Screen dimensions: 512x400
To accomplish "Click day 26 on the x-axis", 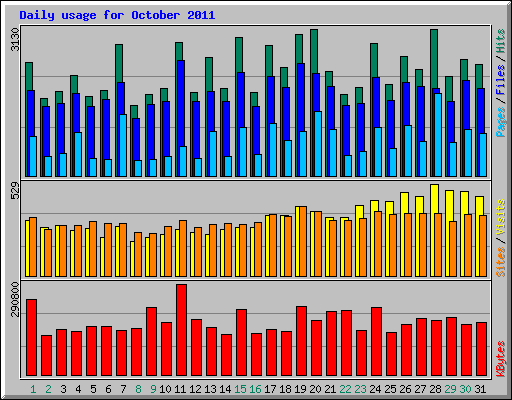I will (405, 389).
